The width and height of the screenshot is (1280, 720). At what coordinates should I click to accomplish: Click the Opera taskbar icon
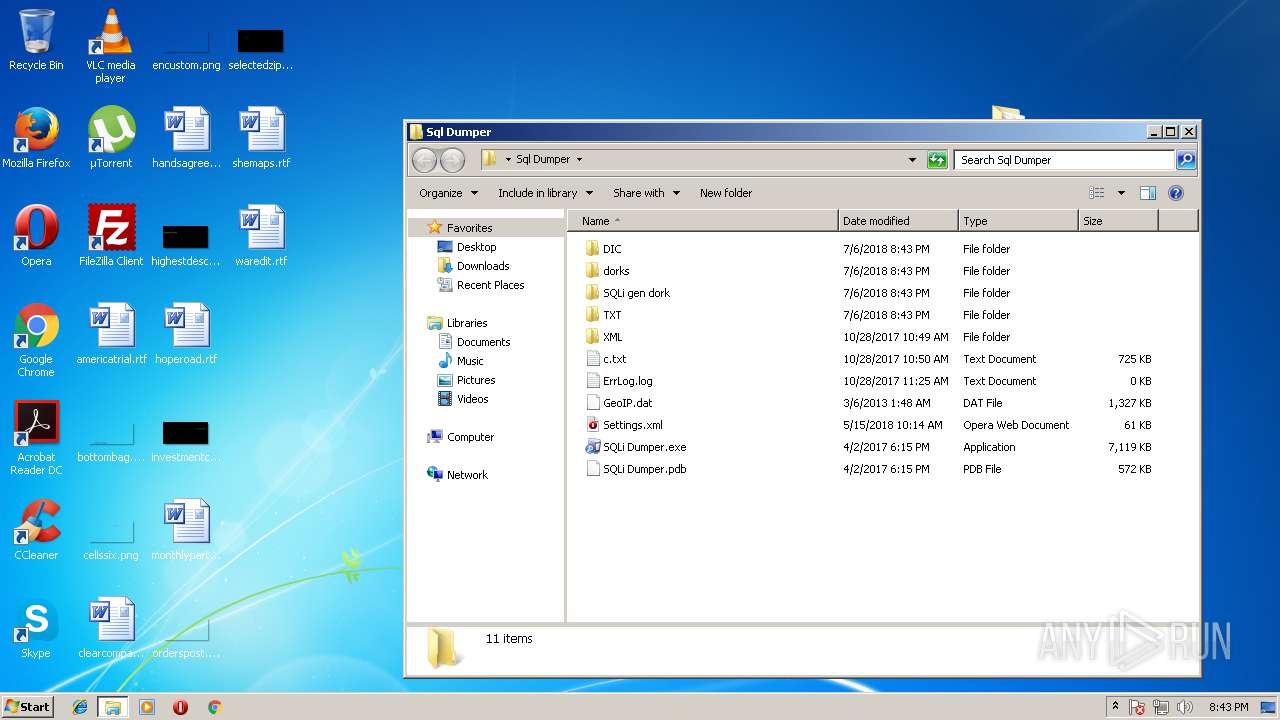181,707
